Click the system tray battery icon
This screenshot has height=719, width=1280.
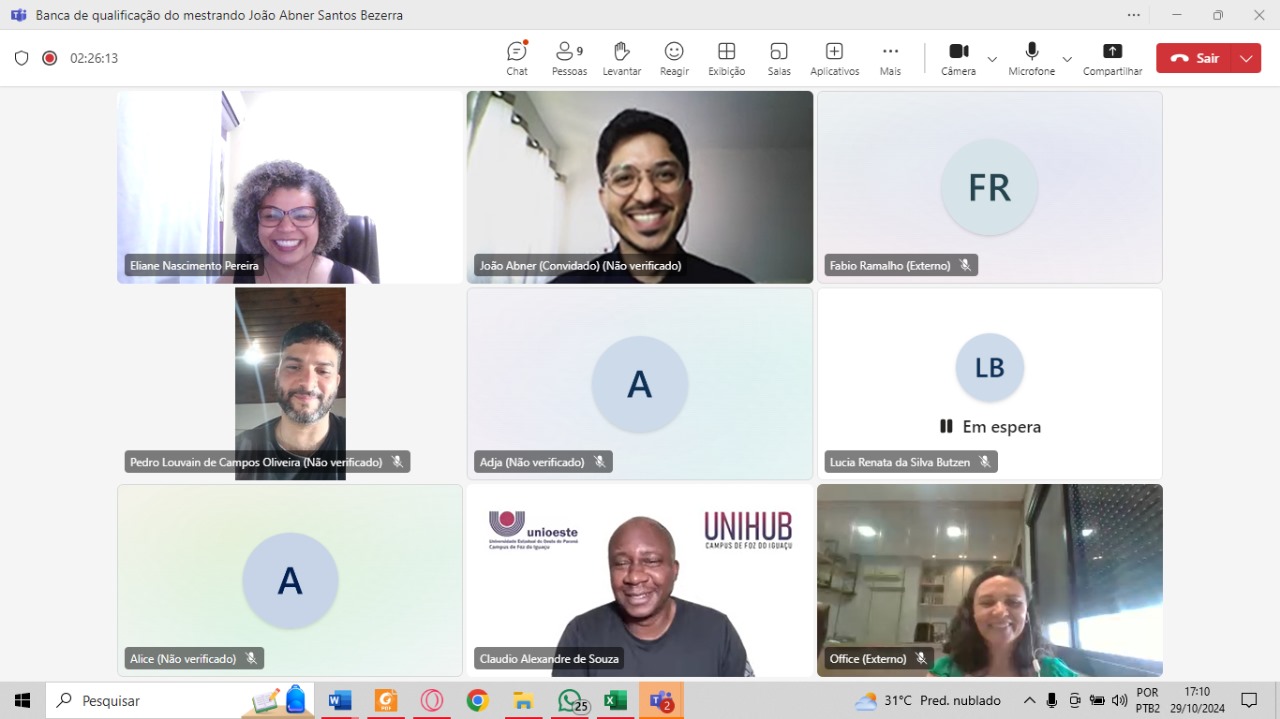[x=1097, y=700]
